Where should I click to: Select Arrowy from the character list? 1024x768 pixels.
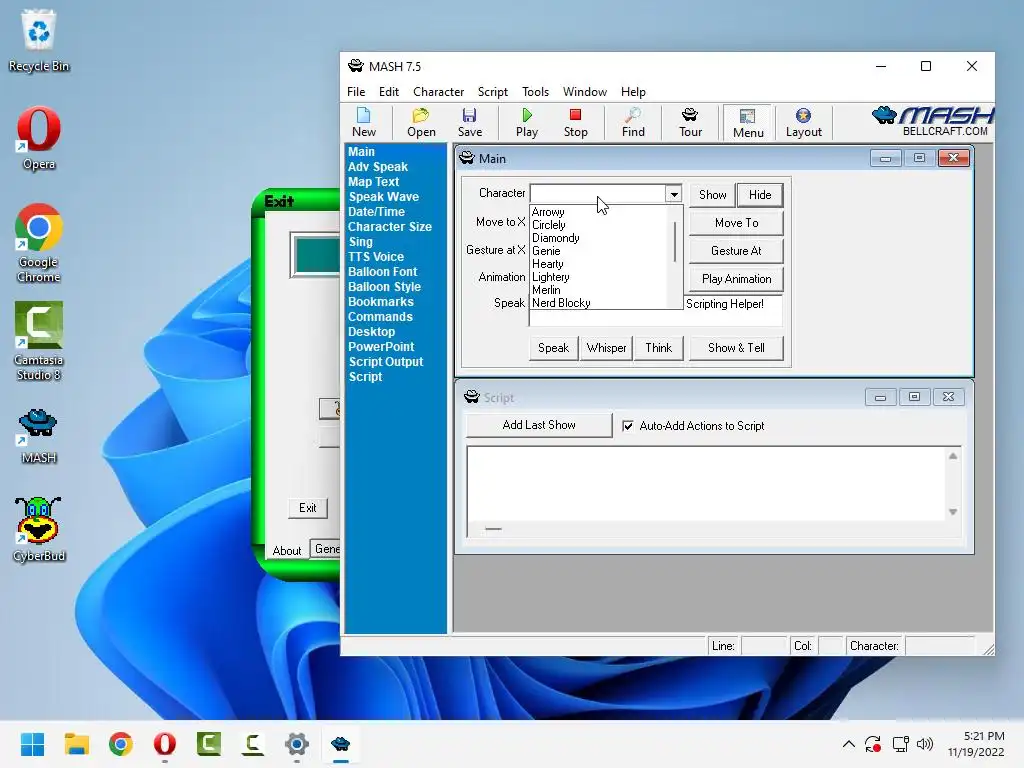(x=548, y=212)
